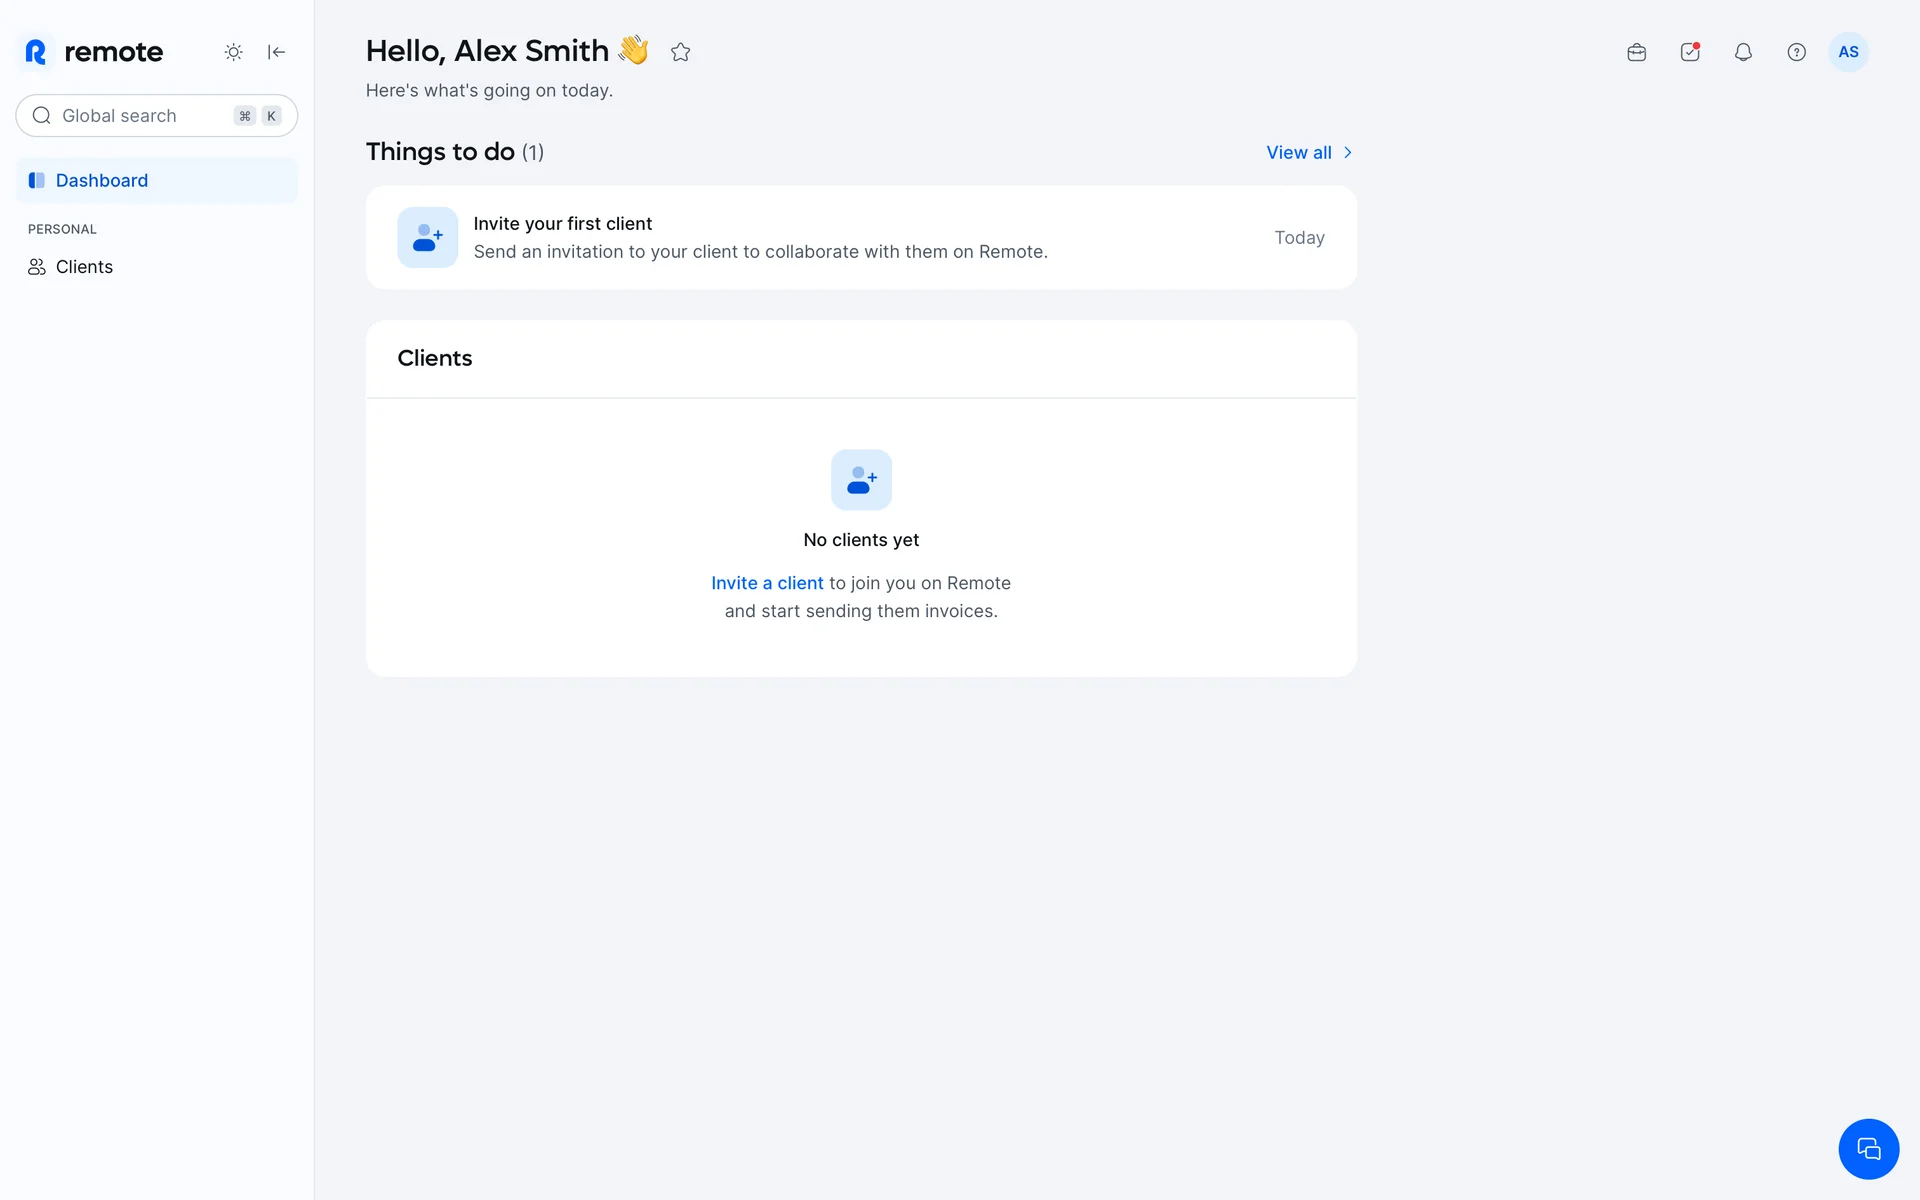The image size is (1920, 1200).
Task: Click the star favorite icon beside greeting
Action: pyautogui.click(x=681, y=52)
